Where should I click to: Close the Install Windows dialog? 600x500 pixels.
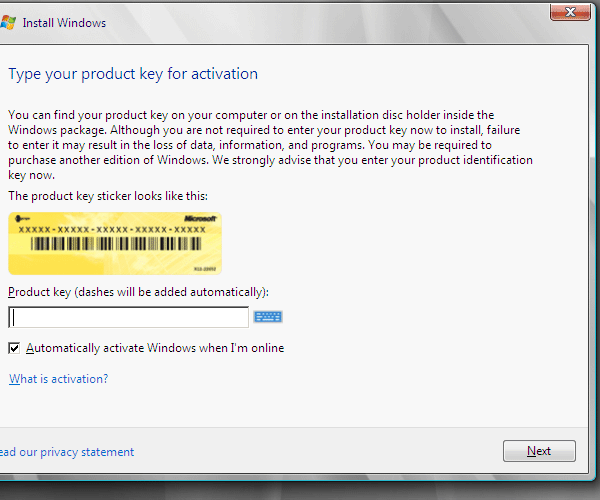570,12
